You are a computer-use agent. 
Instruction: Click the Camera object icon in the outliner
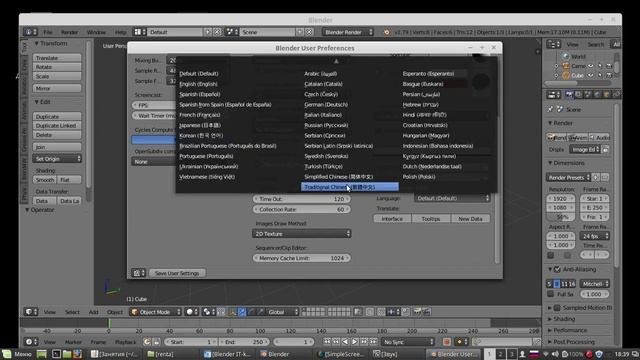pos(566,66)
